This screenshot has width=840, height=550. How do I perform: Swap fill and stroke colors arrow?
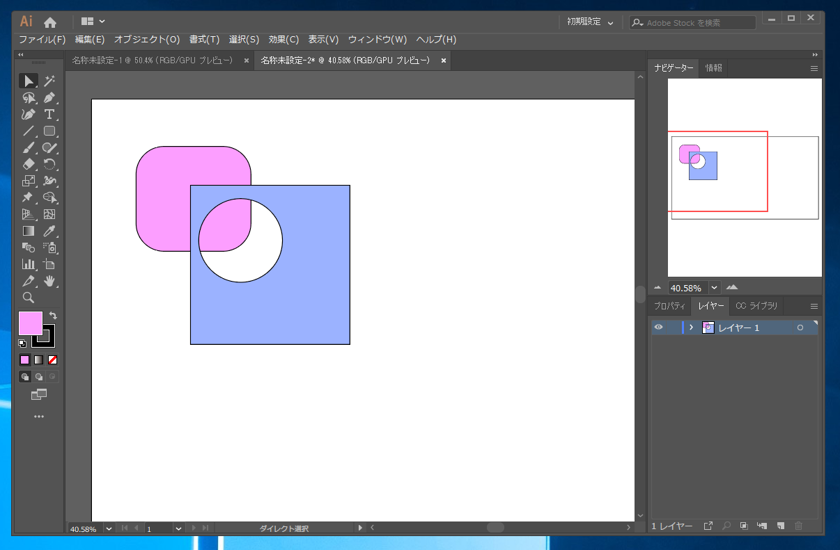point(53,316)
